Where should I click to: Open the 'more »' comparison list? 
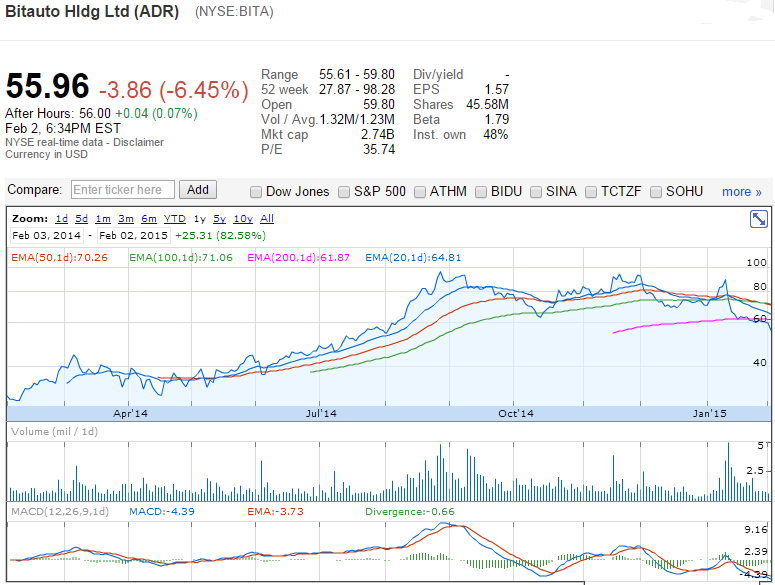741,192
